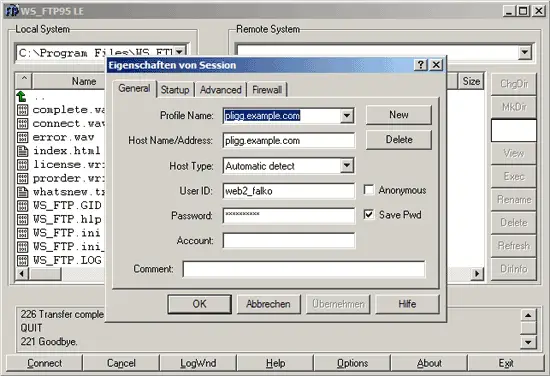Click the Name column header in local list
Screen dimensions: 550x376
point(70,81)
